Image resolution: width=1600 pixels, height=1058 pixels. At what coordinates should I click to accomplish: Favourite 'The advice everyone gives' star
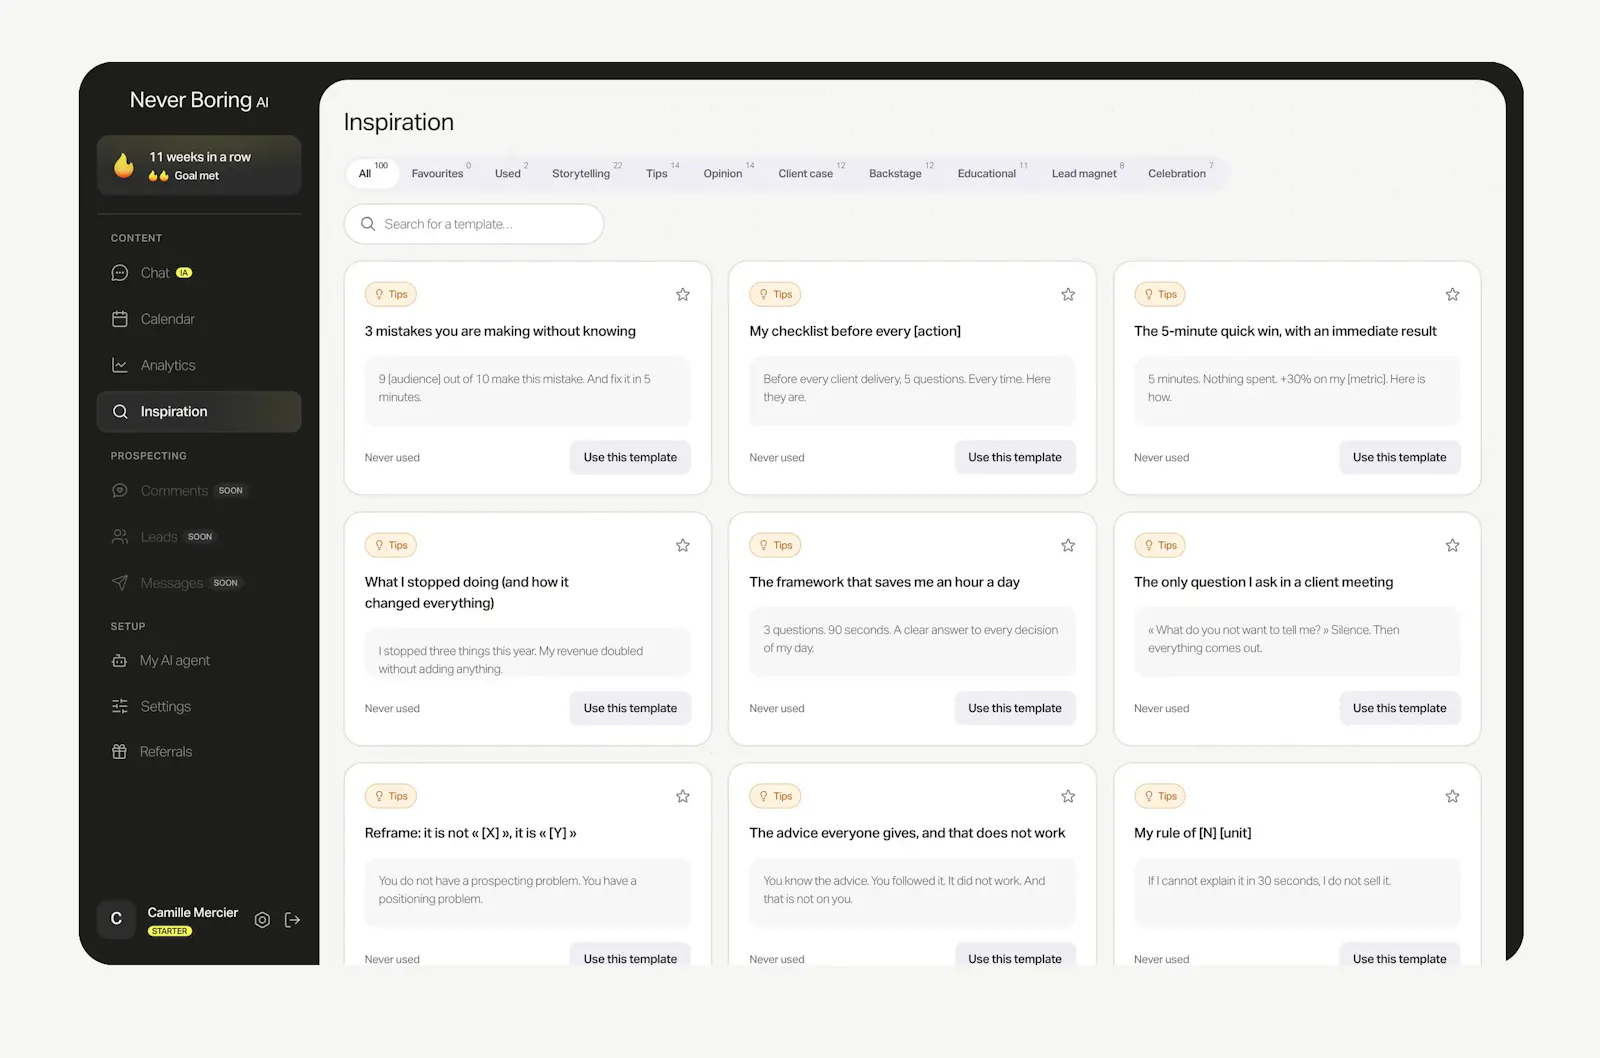pos(1068,796)
